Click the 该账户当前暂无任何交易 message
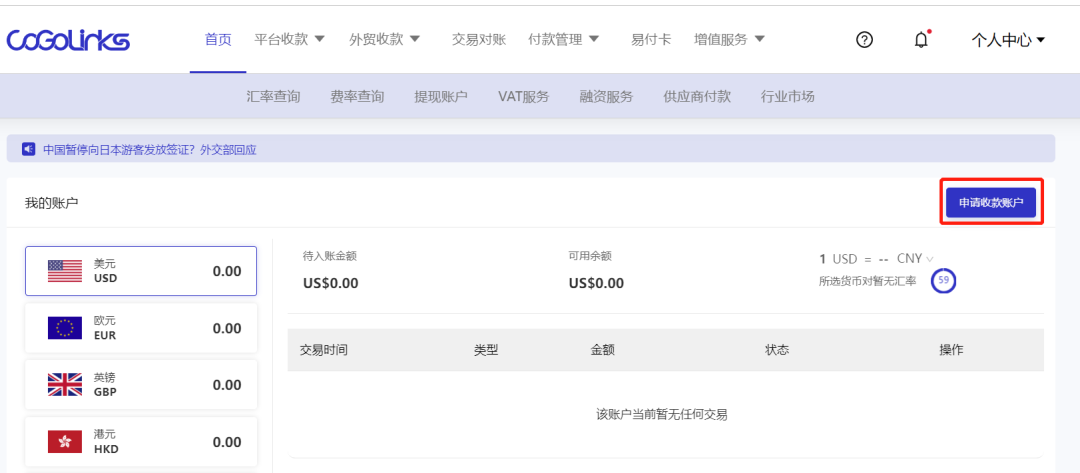The height and width of the screenshot is (473, 1080). pos(662,414)
